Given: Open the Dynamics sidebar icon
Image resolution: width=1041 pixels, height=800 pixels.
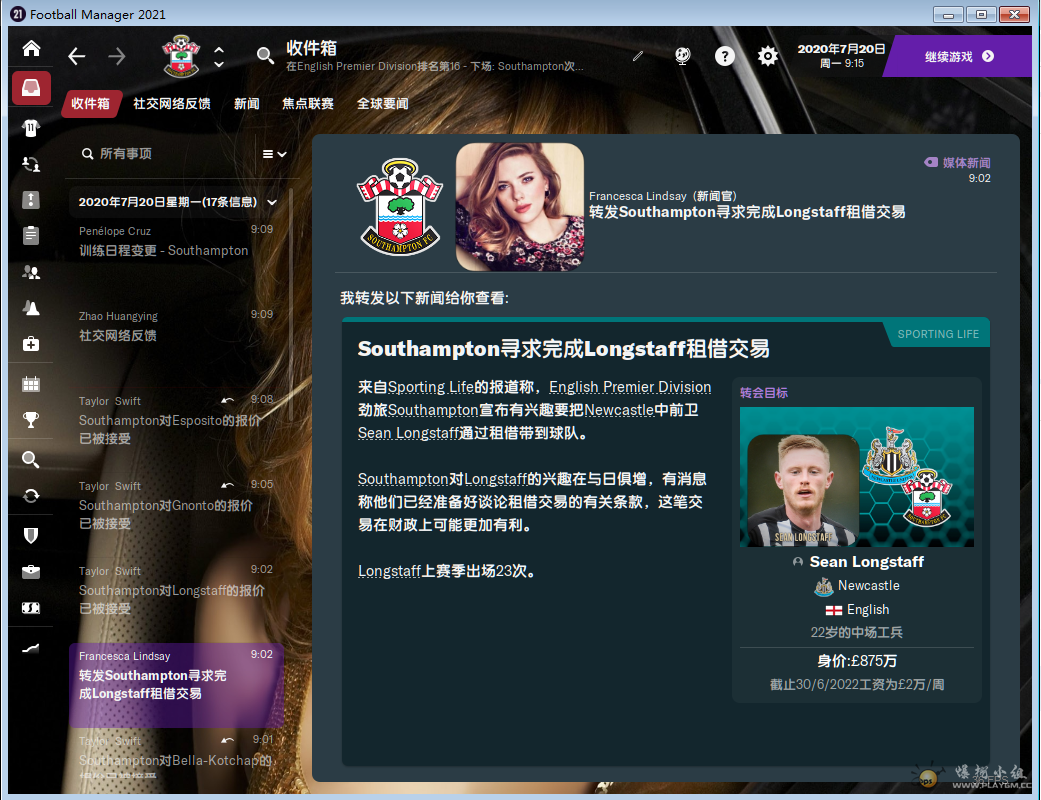Looking at the screenshot, I should (31, 164).
